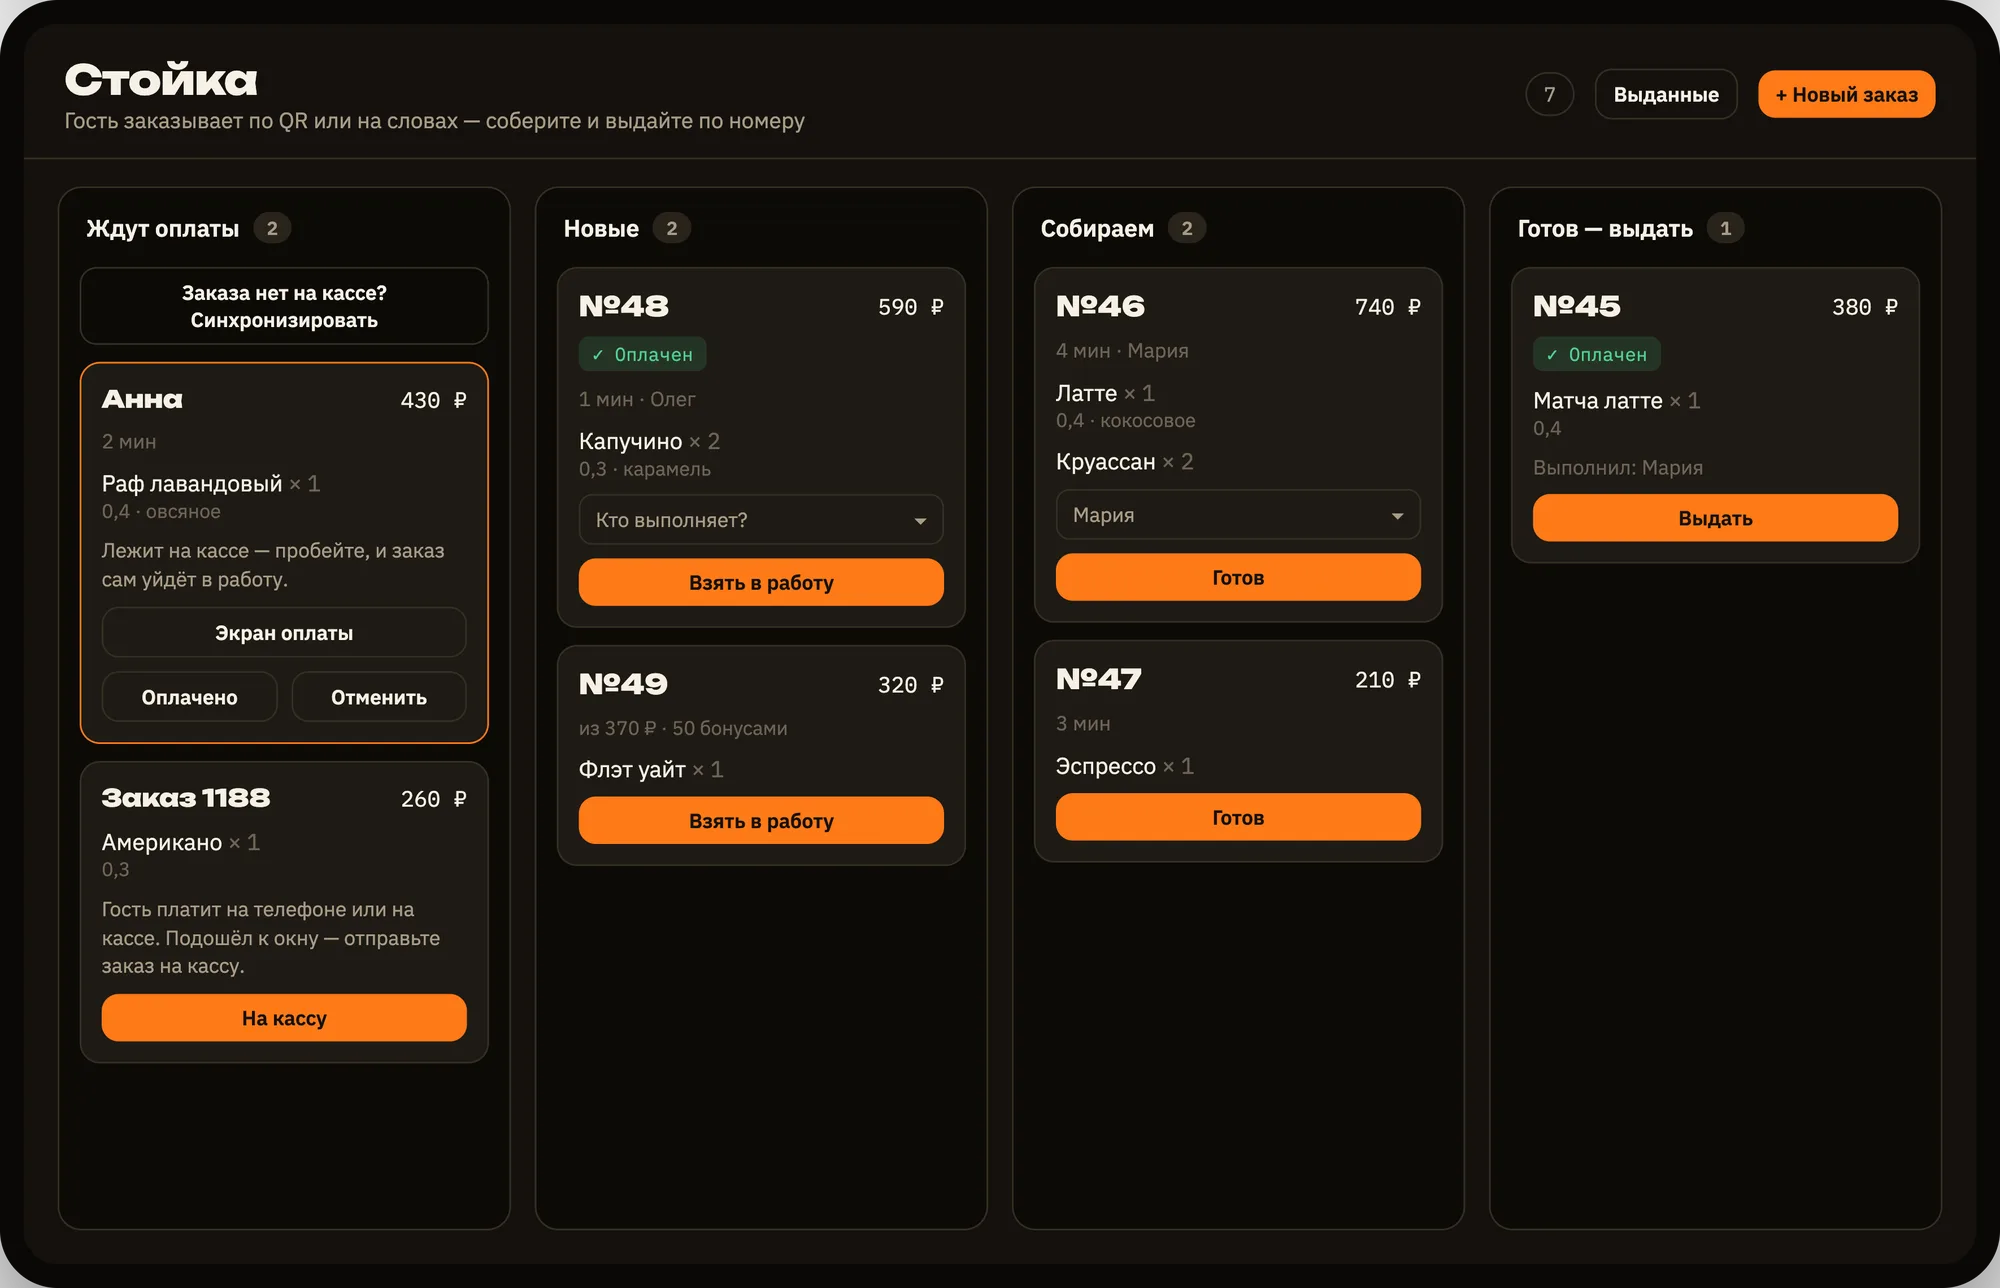
Task: Click the 'из 370 ₽ · 50 бонусами' note
Action: click(x=683, y=728)
